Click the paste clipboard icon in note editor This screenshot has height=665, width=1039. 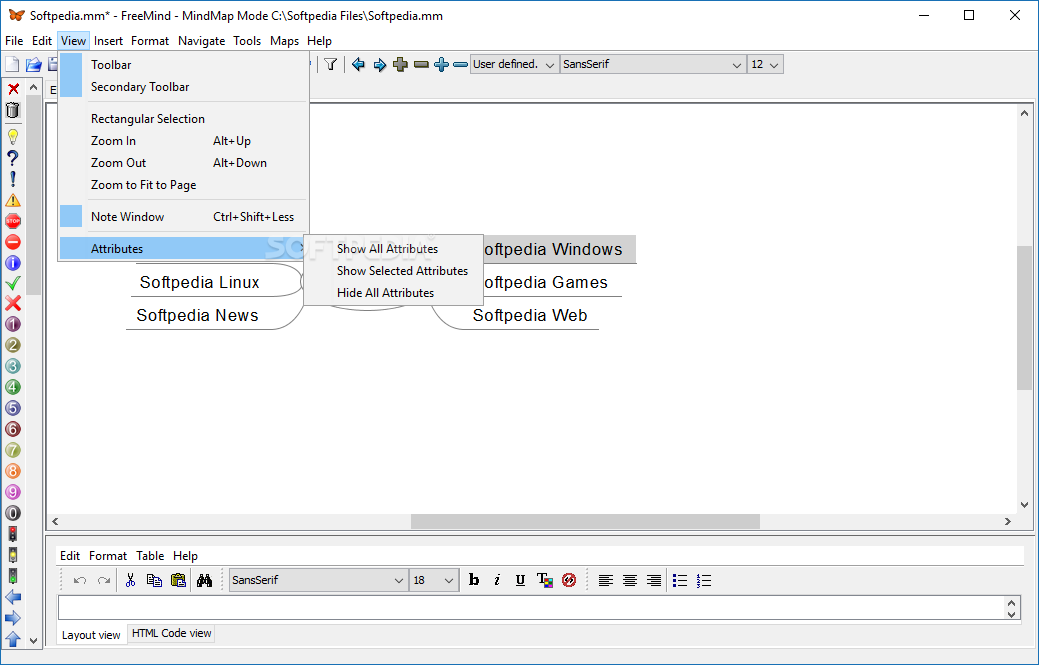pos(178,580)
